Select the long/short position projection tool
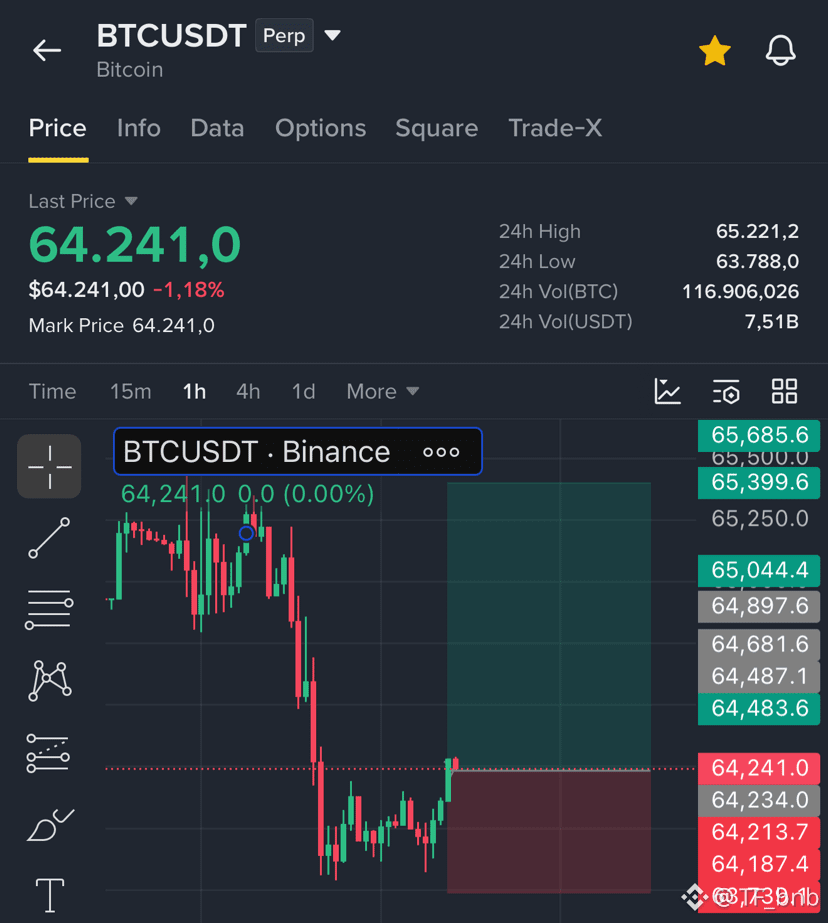 click(48, 753)
